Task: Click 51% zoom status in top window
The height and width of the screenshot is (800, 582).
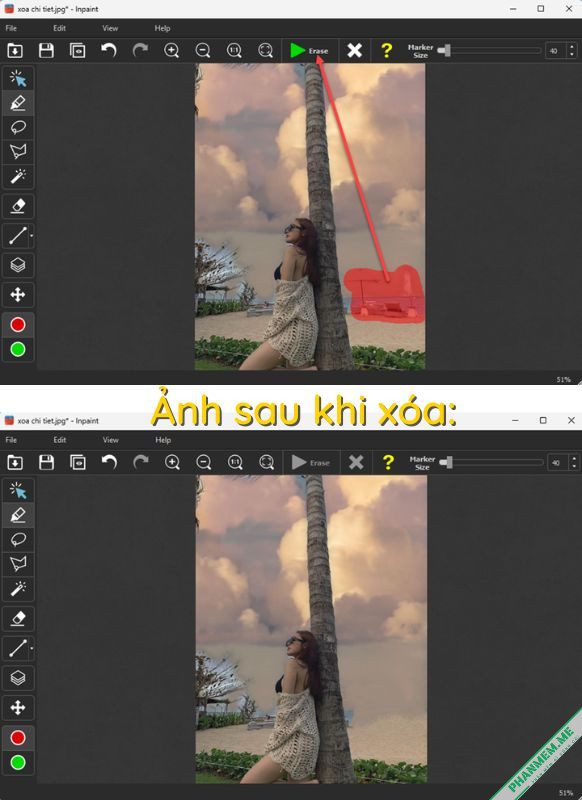Action: (563, 380)
